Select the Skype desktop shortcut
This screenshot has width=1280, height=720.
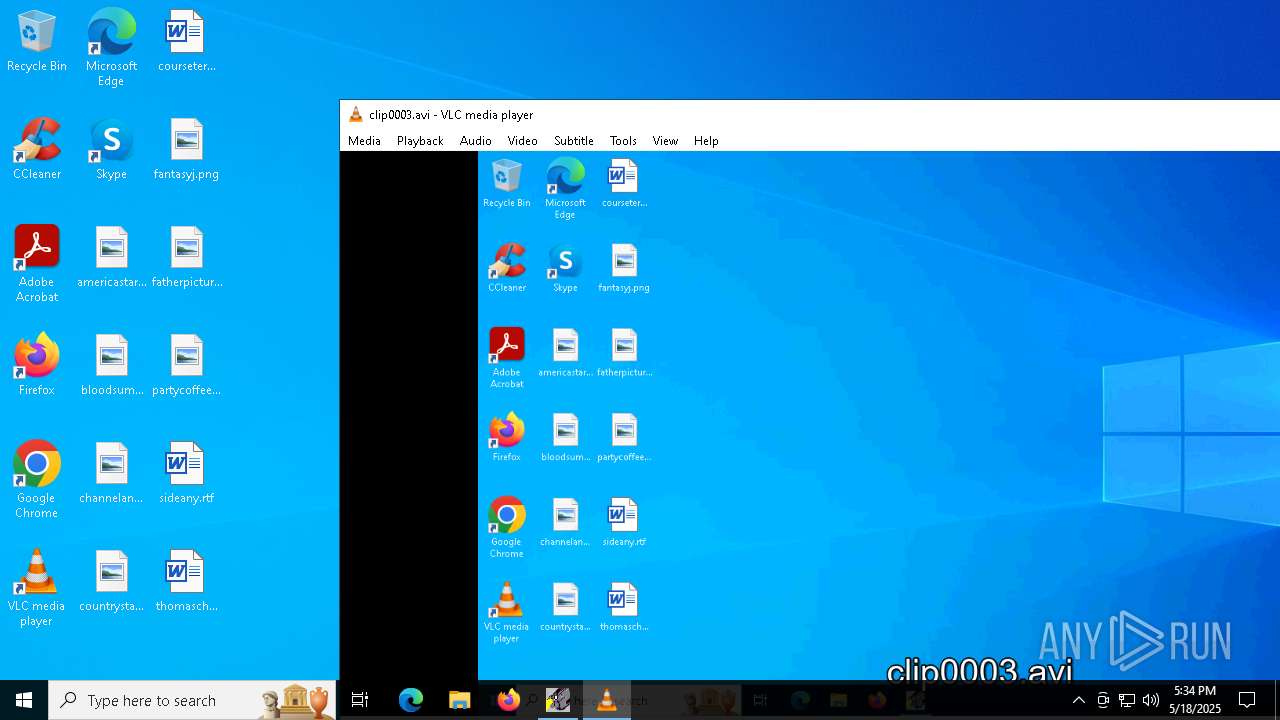pyautogui.click(x=111, y=150)
